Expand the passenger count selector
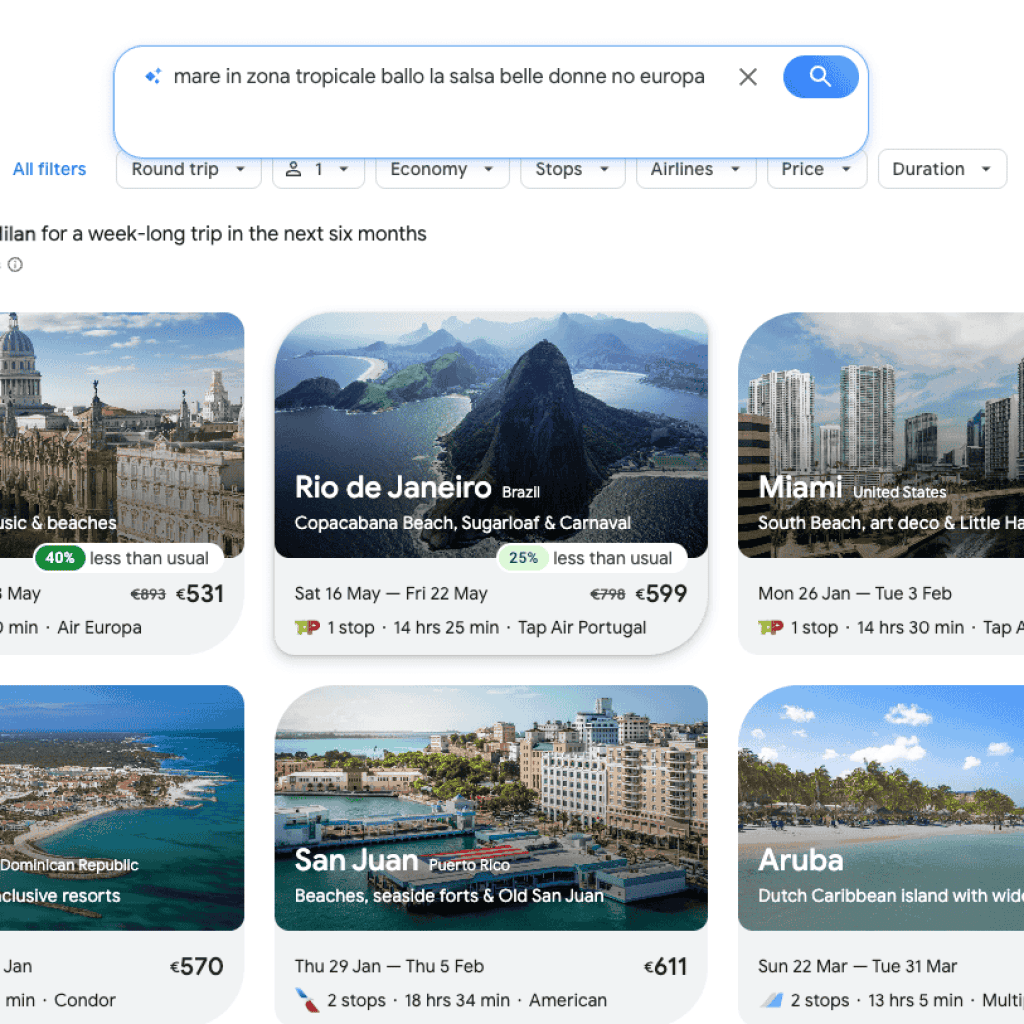Viewport: 1024px width, 1024px height. pos(318,169)
